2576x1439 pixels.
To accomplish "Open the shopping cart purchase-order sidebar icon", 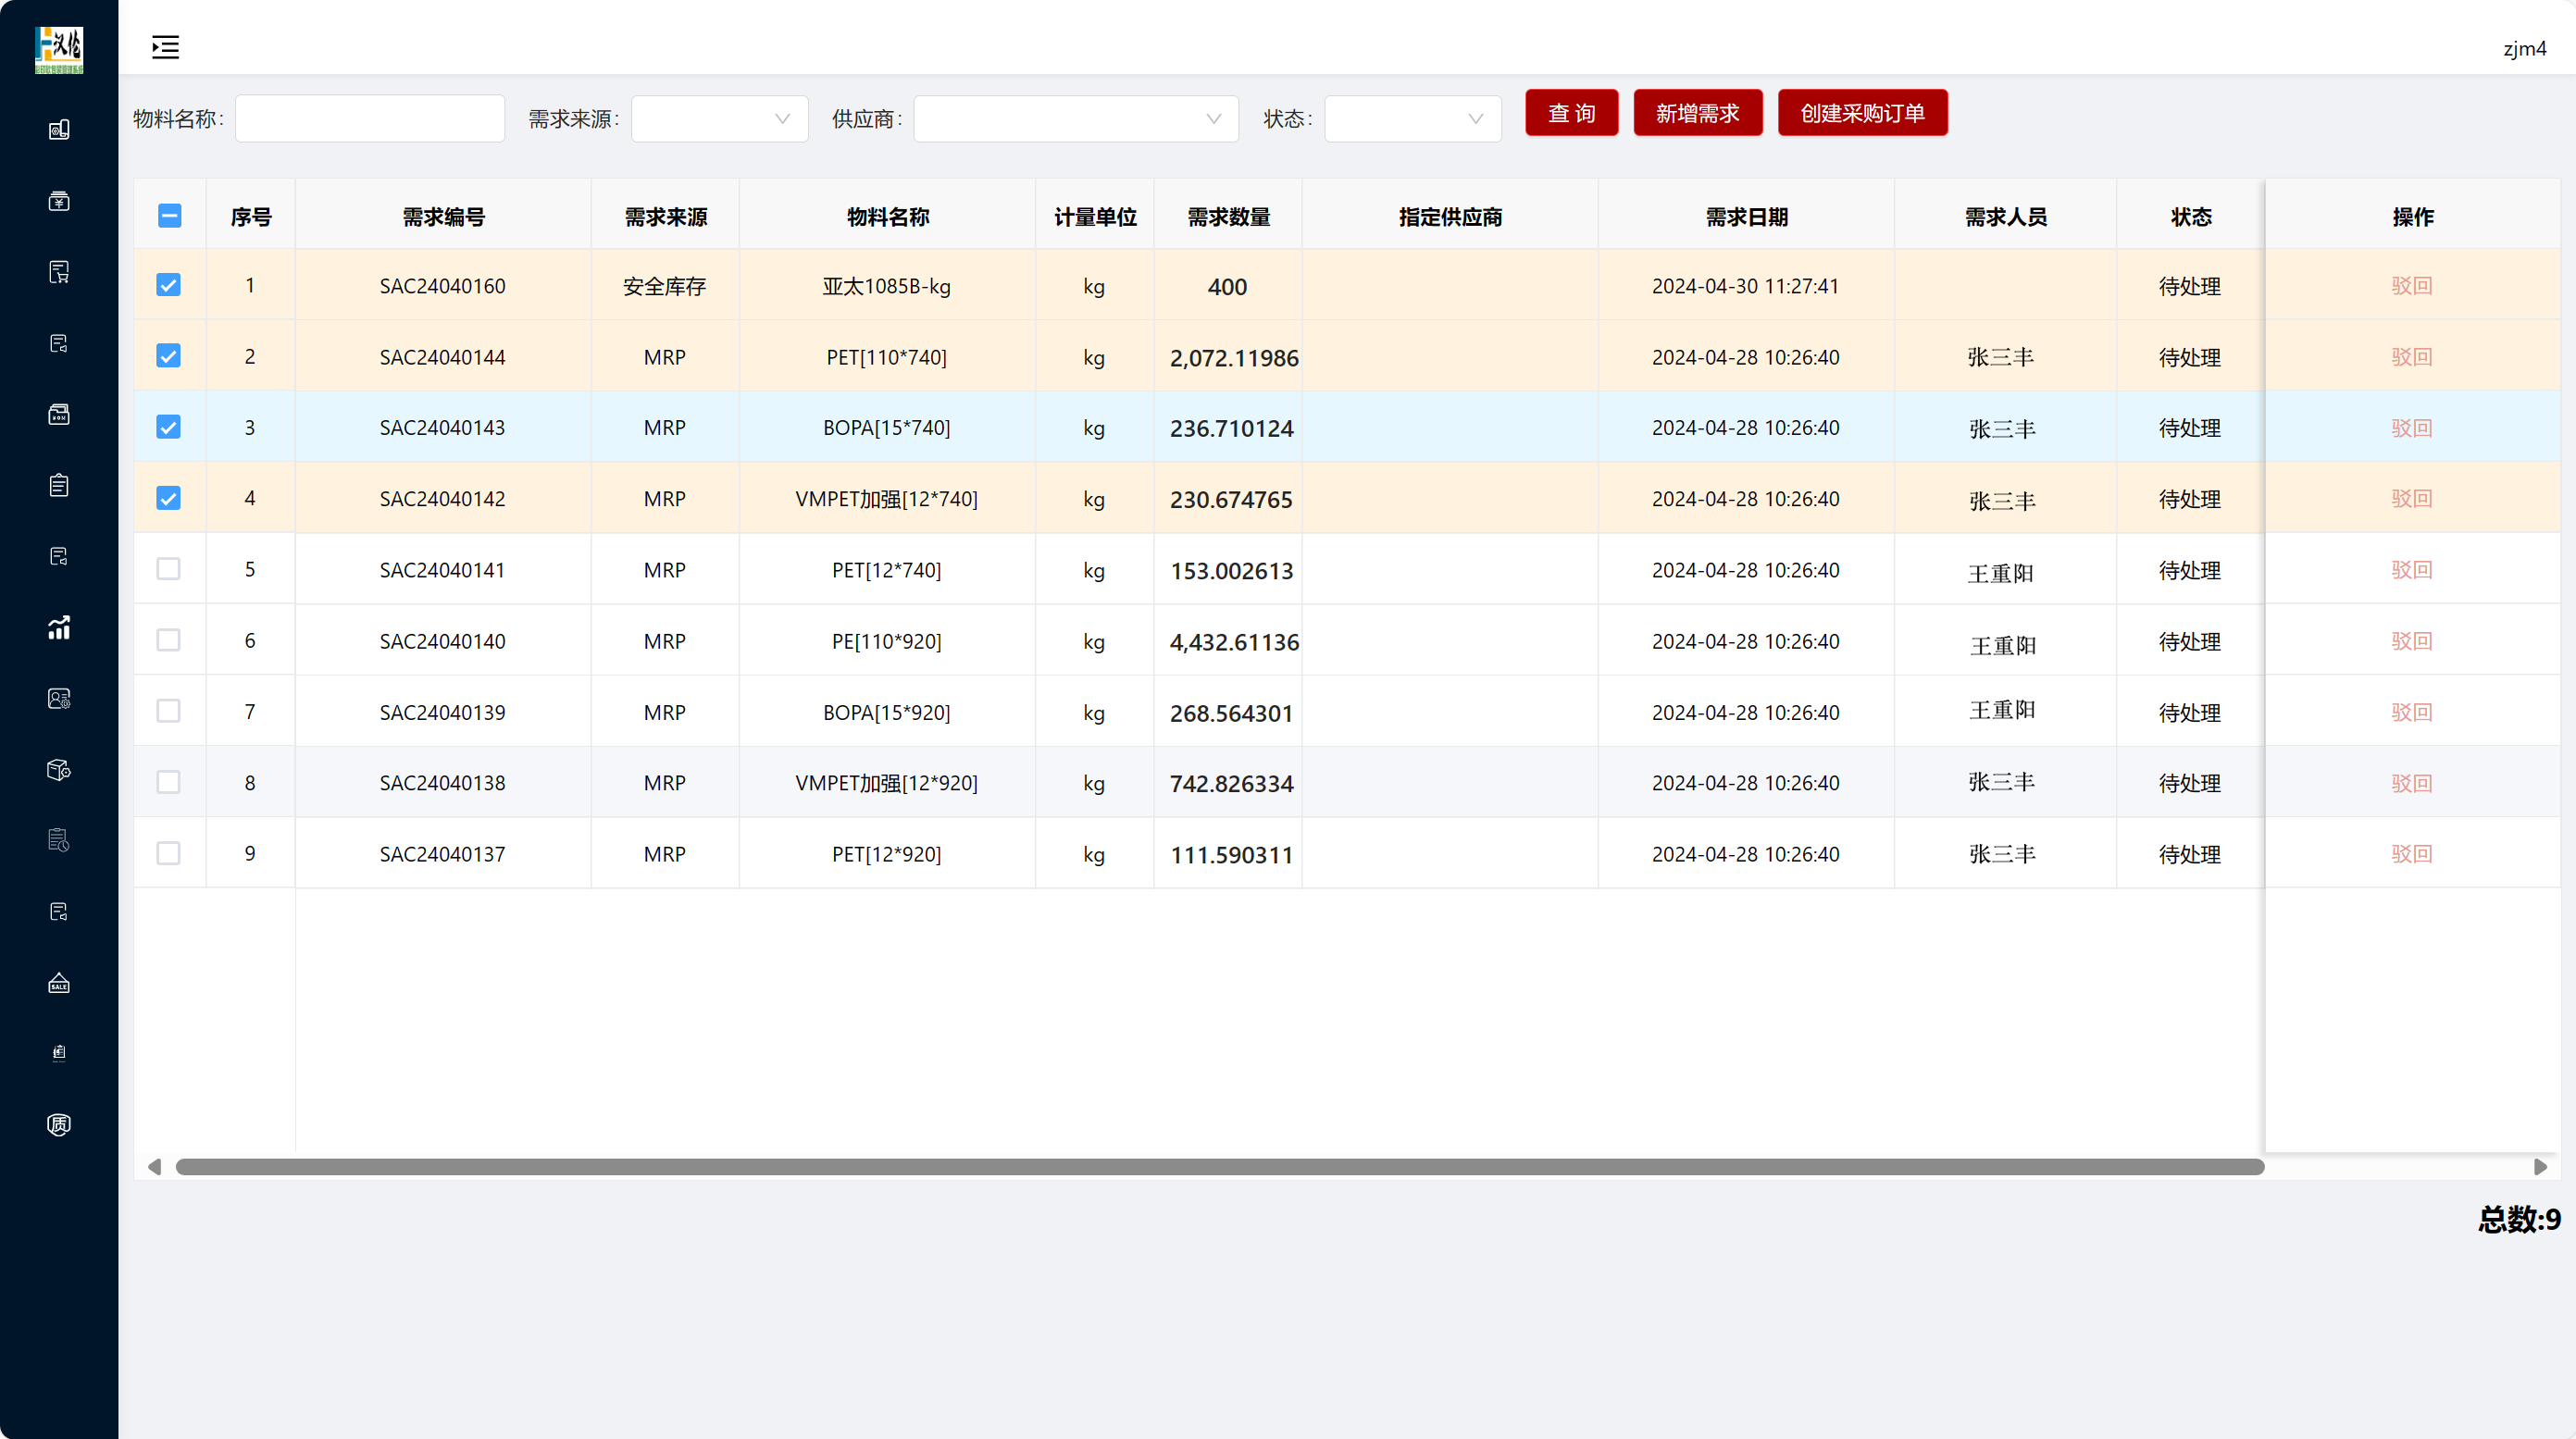I will click(59, 272).
